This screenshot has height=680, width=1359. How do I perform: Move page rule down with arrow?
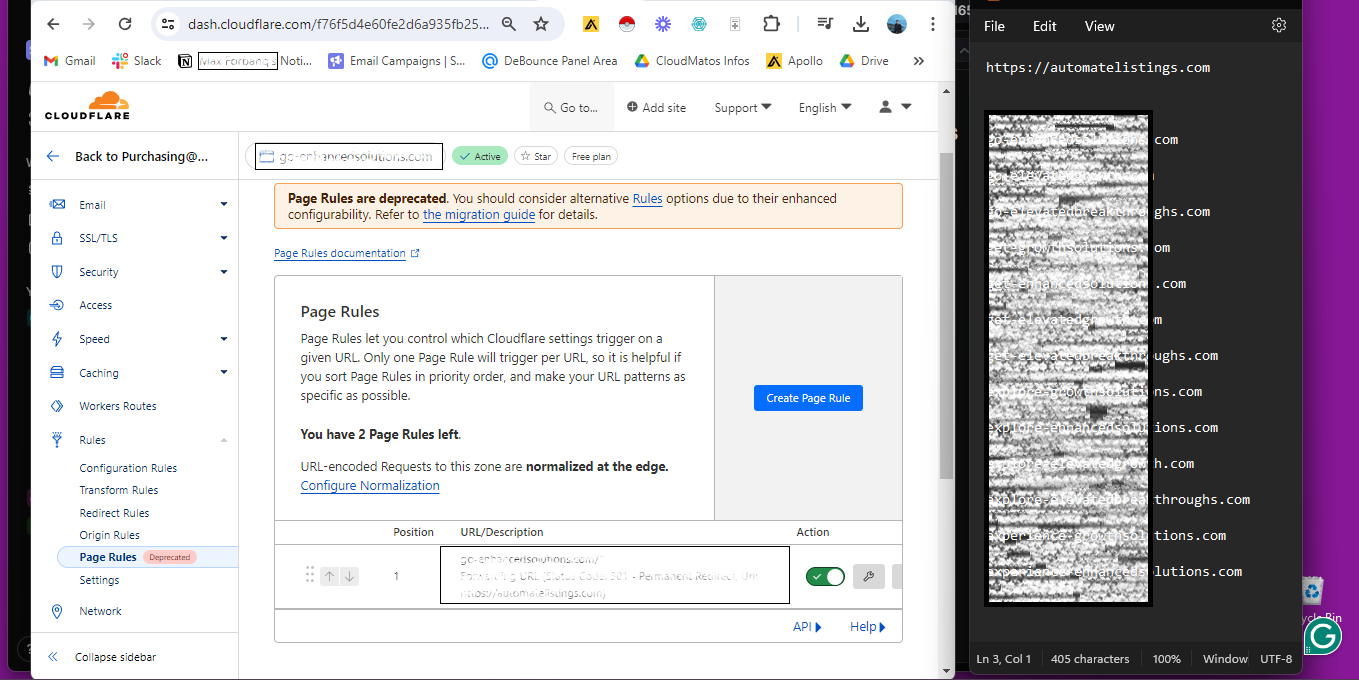(x=349, y=576)
